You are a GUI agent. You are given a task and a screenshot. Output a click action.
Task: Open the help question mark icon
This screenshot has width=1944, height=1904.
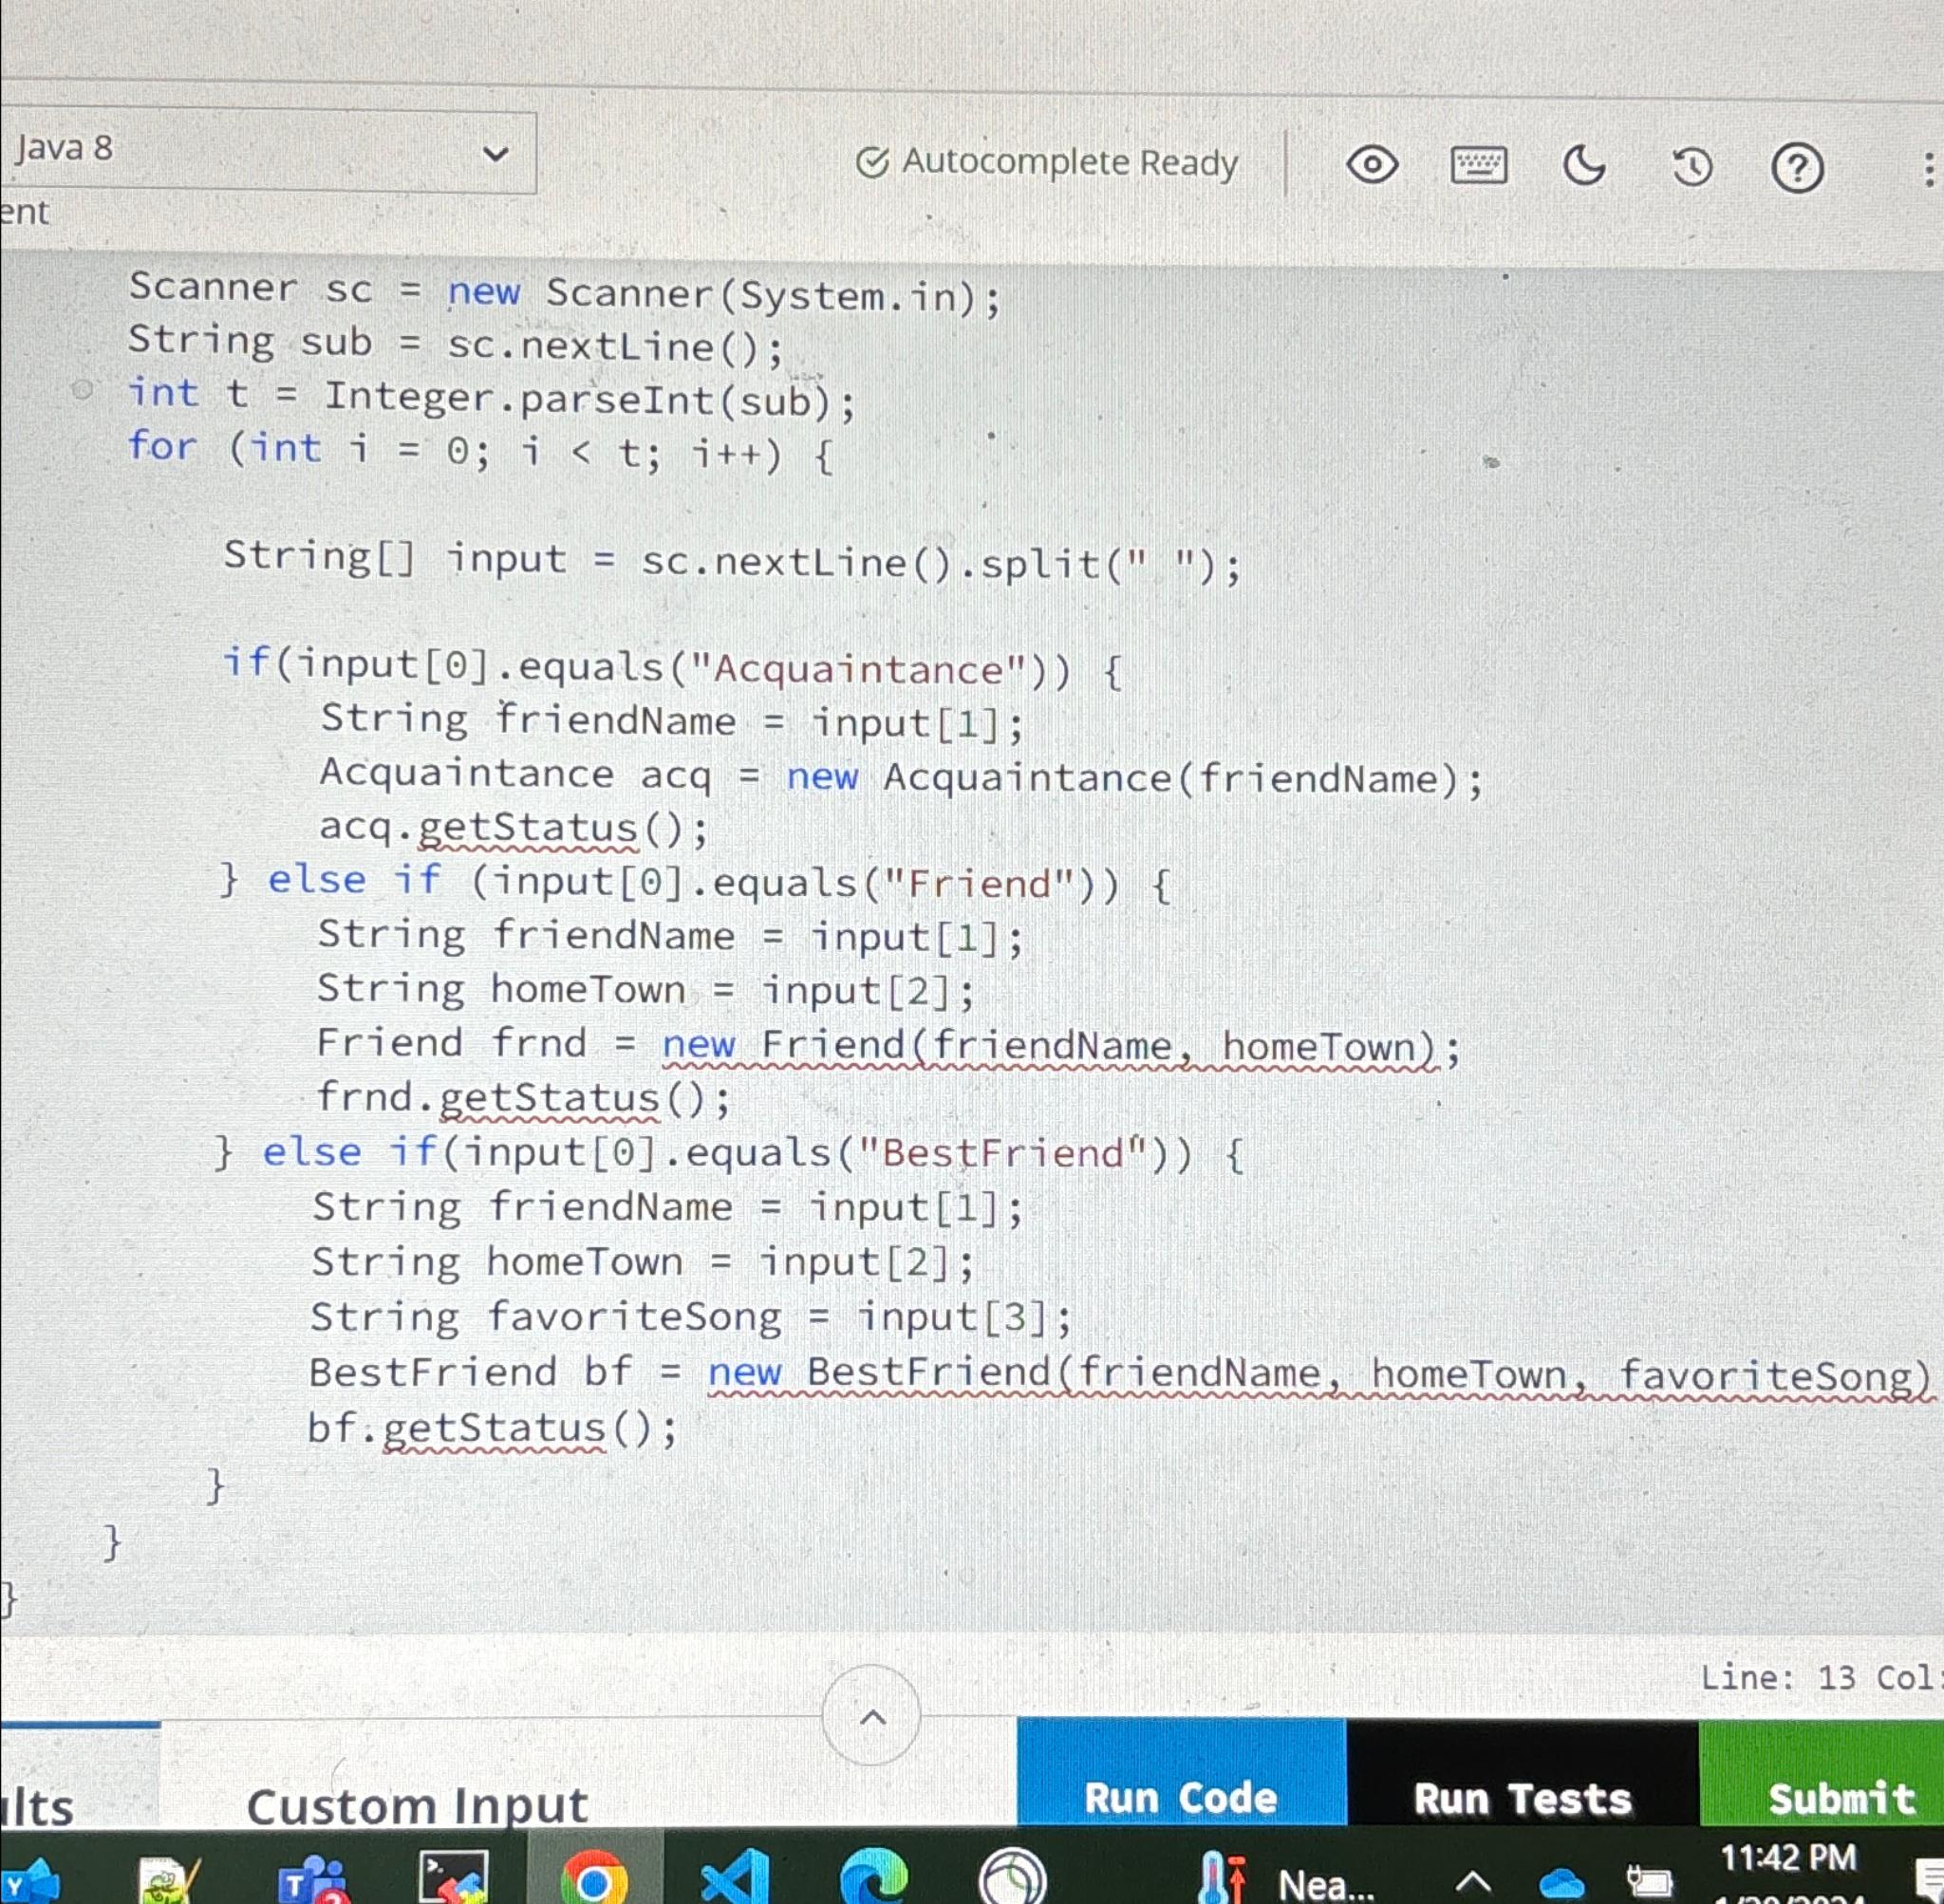(1797, 168)
